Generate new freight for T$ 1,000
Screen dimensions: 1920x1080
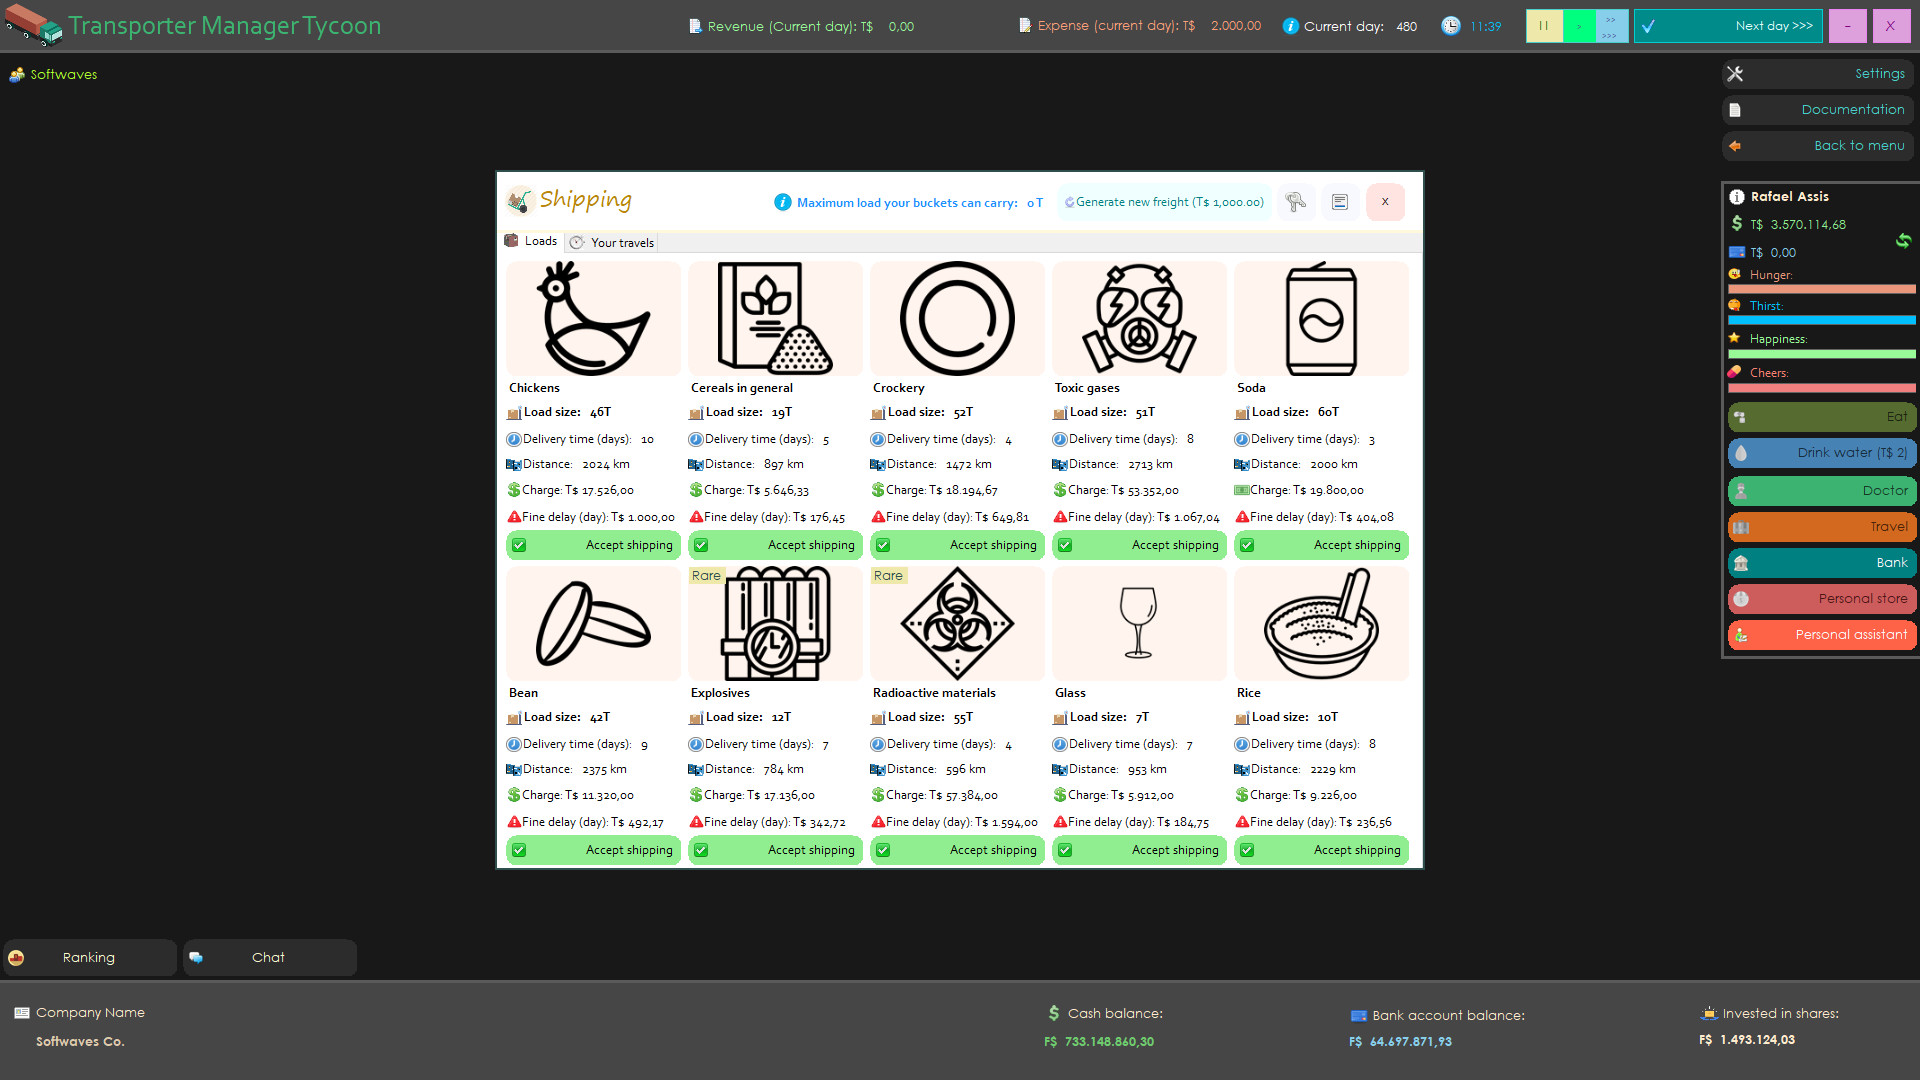(1164, 202)
